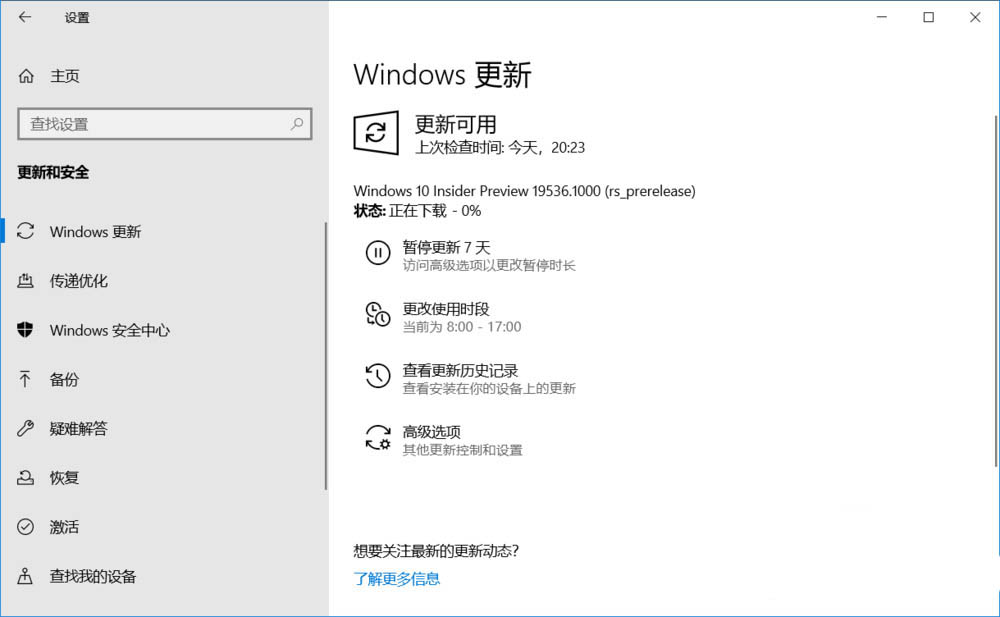This screenshot has width=1000, height=617.
Task: Click the magnifier icon in search box
Action: [297, 124]
